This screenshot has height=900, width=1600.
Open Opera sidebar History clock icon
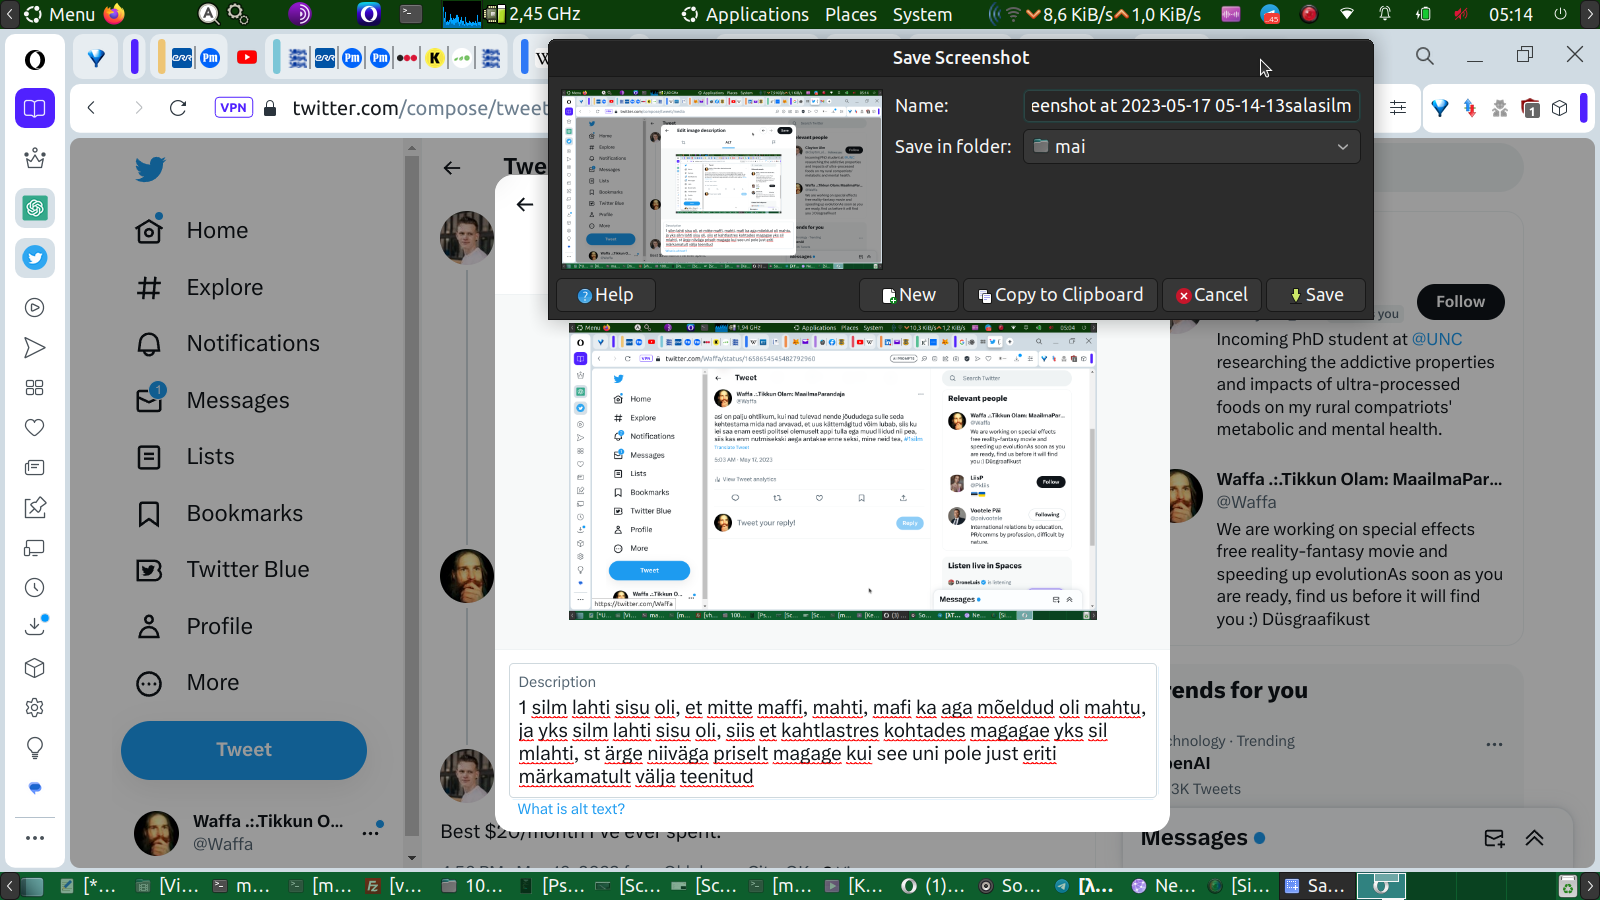click(35, 588)
